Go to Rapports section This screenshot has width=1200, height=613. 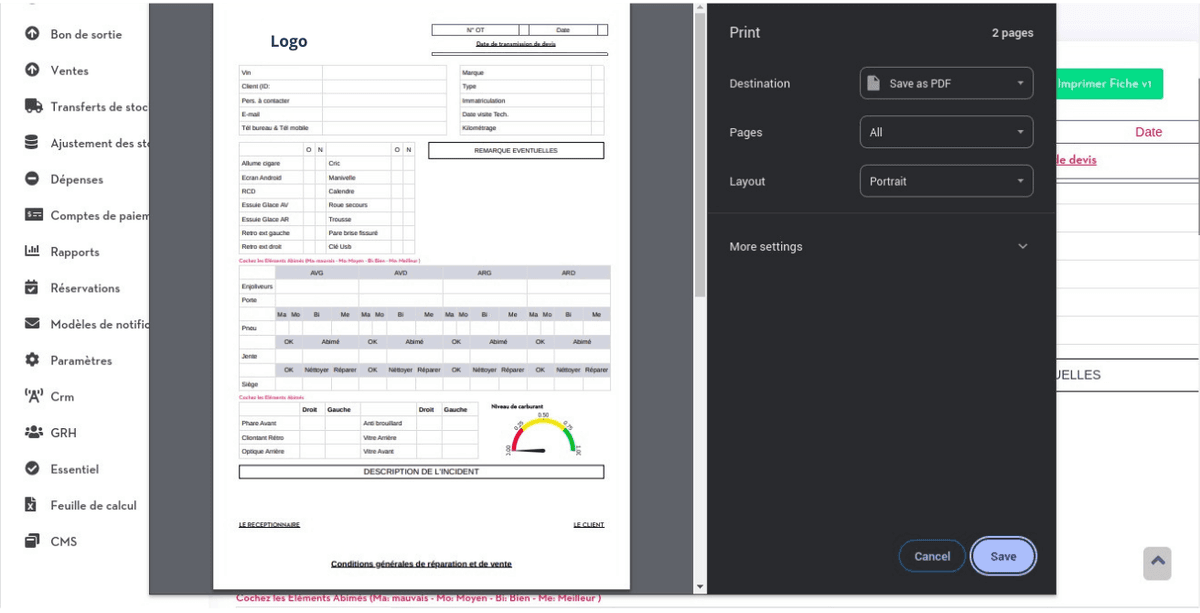pos(75,252)
